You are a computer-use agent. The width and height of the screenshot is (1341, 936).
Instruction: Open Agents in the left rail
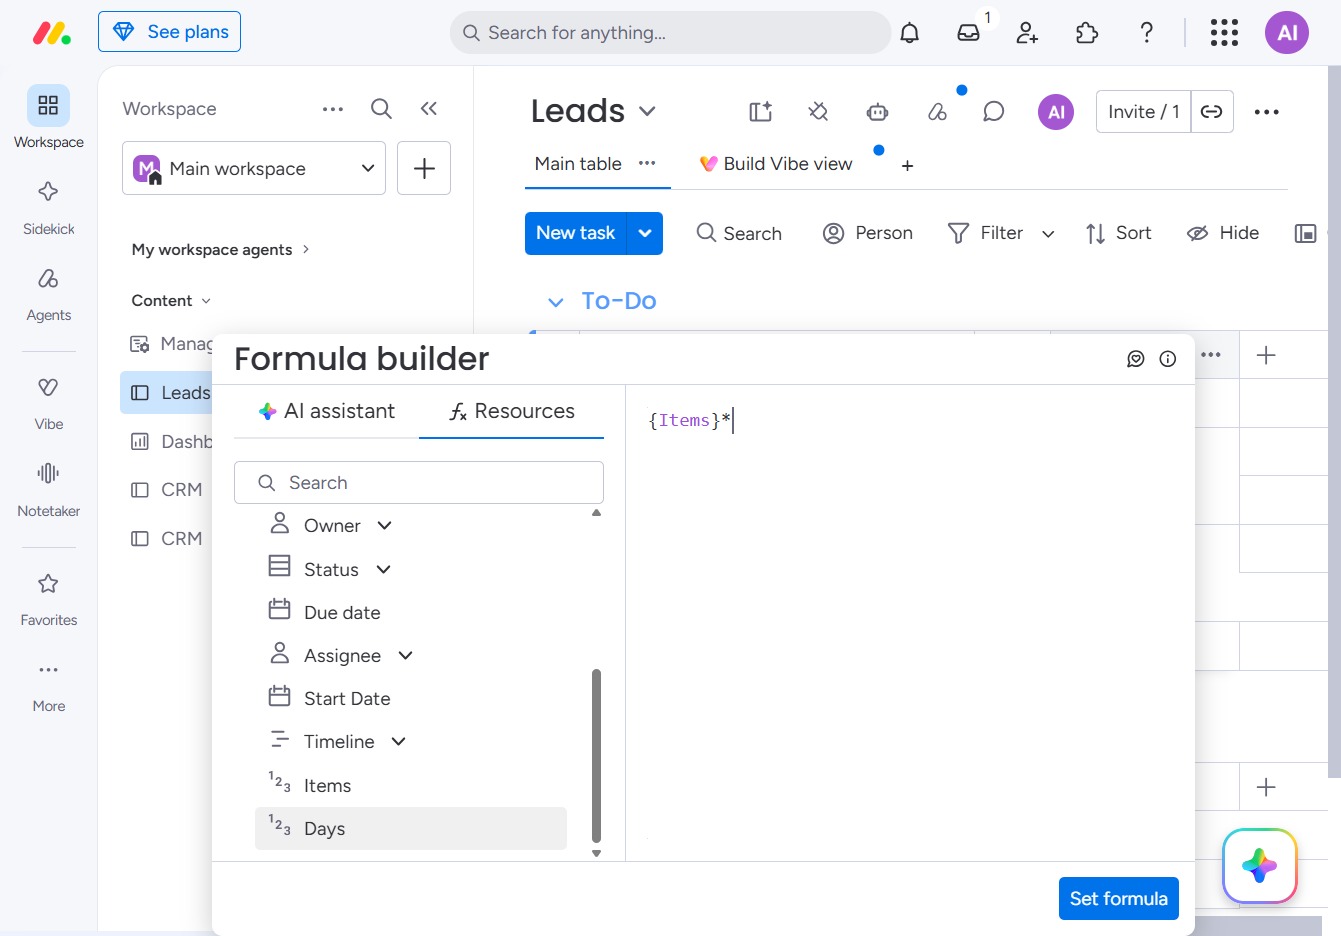[48, 294]
